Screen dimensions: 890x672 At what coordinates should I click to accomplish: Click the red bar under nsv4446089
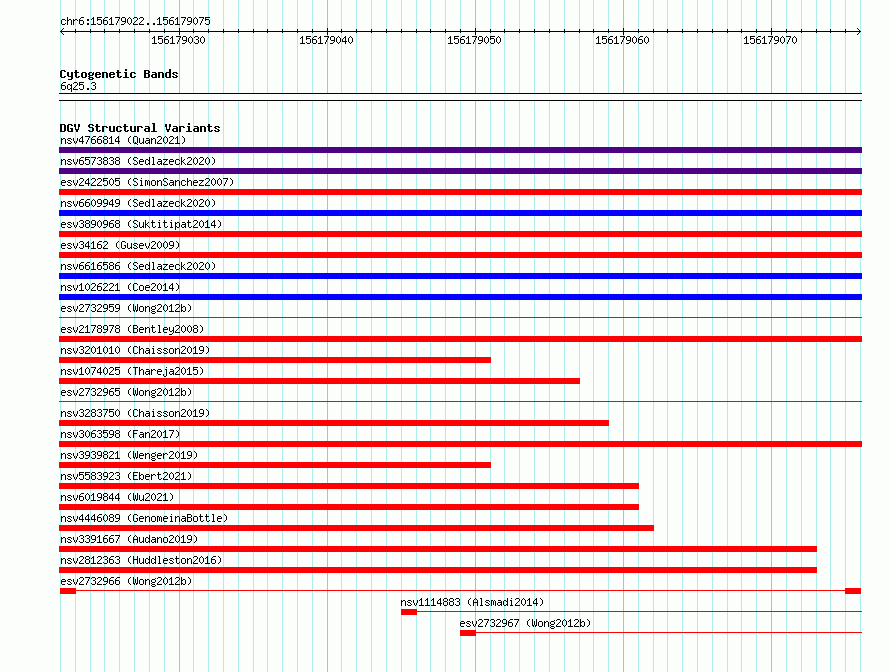[x=356, y=528]
